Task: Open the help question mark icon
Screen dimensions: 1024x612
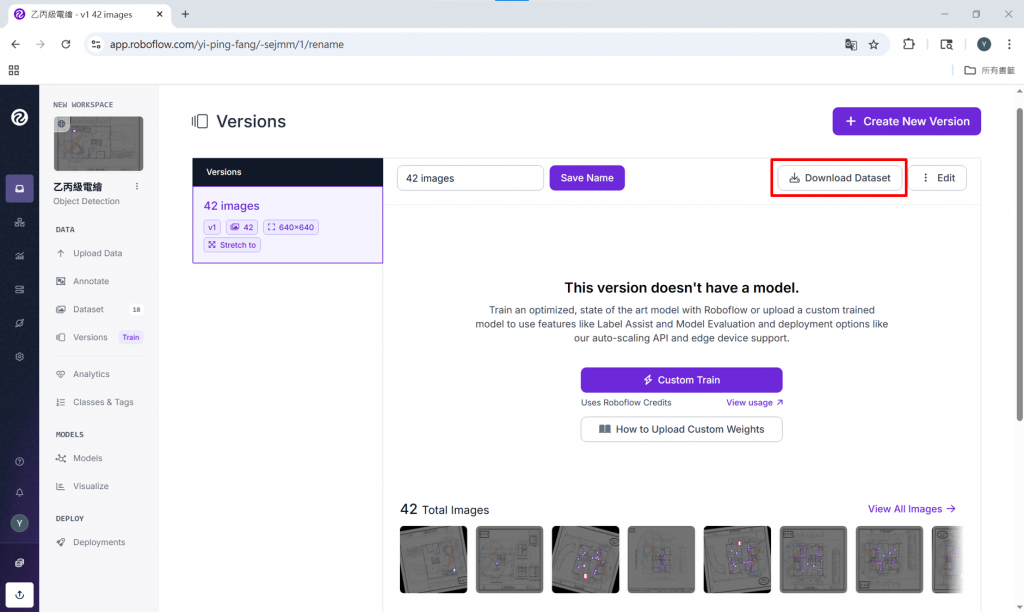Action: 20,462
